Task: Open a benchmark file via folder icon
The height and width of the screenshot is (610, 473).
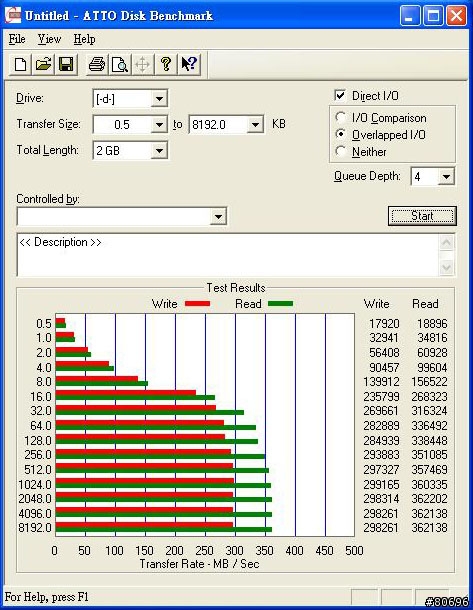Action: click(x=43, y=64)
